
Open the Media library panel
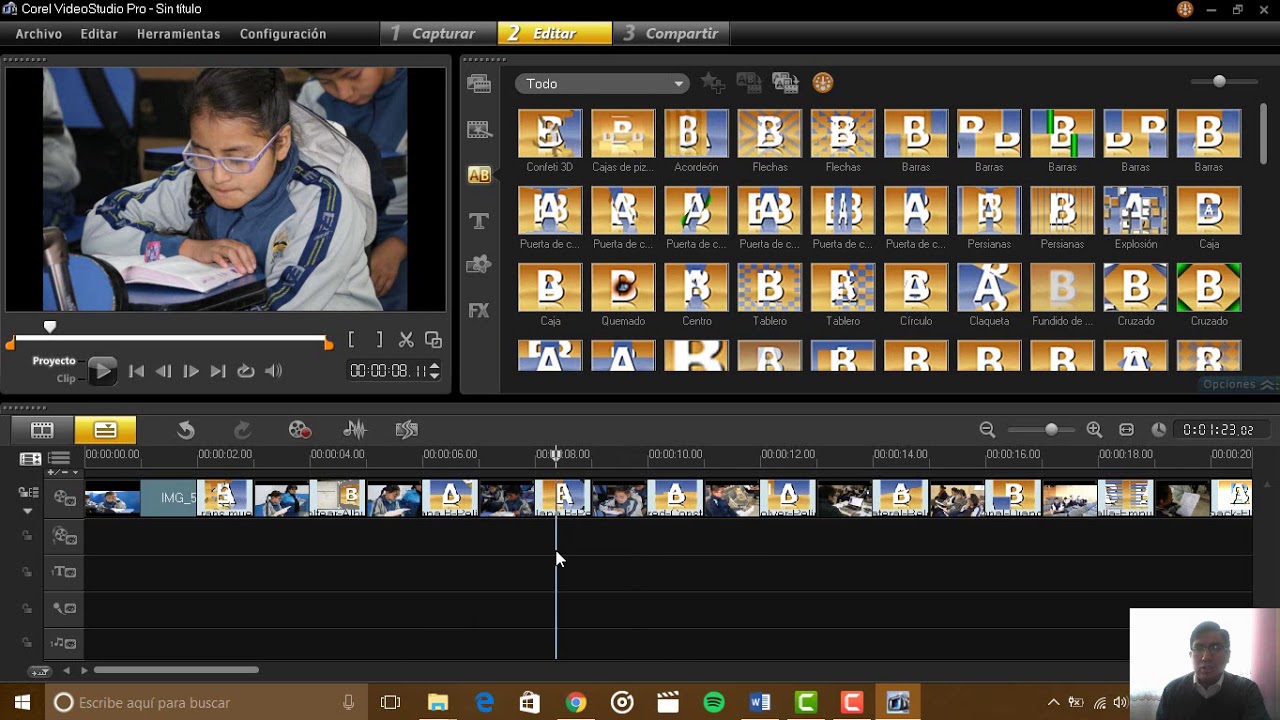tap(479, 83)
